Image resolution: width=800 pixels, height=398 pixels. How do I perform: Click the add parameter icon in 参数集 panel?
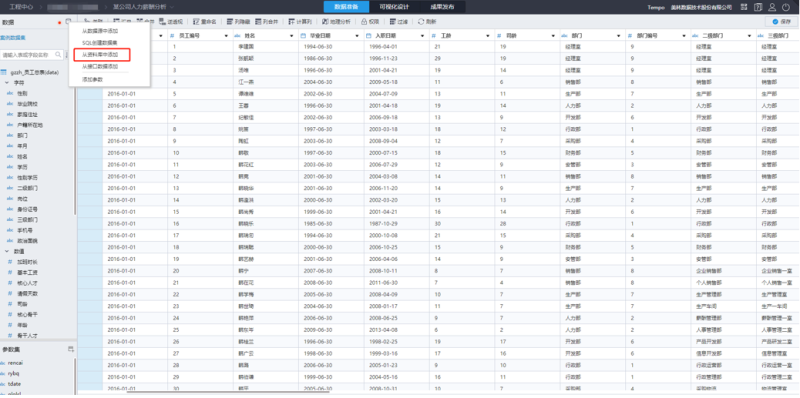point(71,349)
